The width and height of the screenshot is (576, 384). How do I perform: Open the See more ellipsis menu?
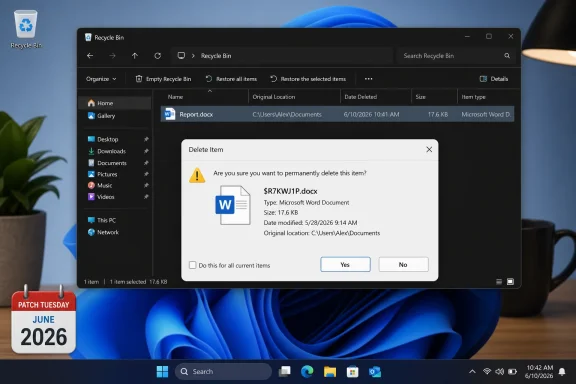[x=368, y=79]
